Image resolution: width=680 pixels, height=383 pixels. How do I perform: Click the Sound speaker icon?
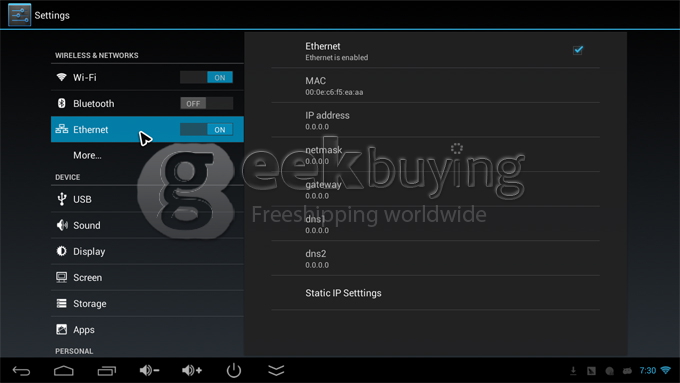tap(62, 225)
